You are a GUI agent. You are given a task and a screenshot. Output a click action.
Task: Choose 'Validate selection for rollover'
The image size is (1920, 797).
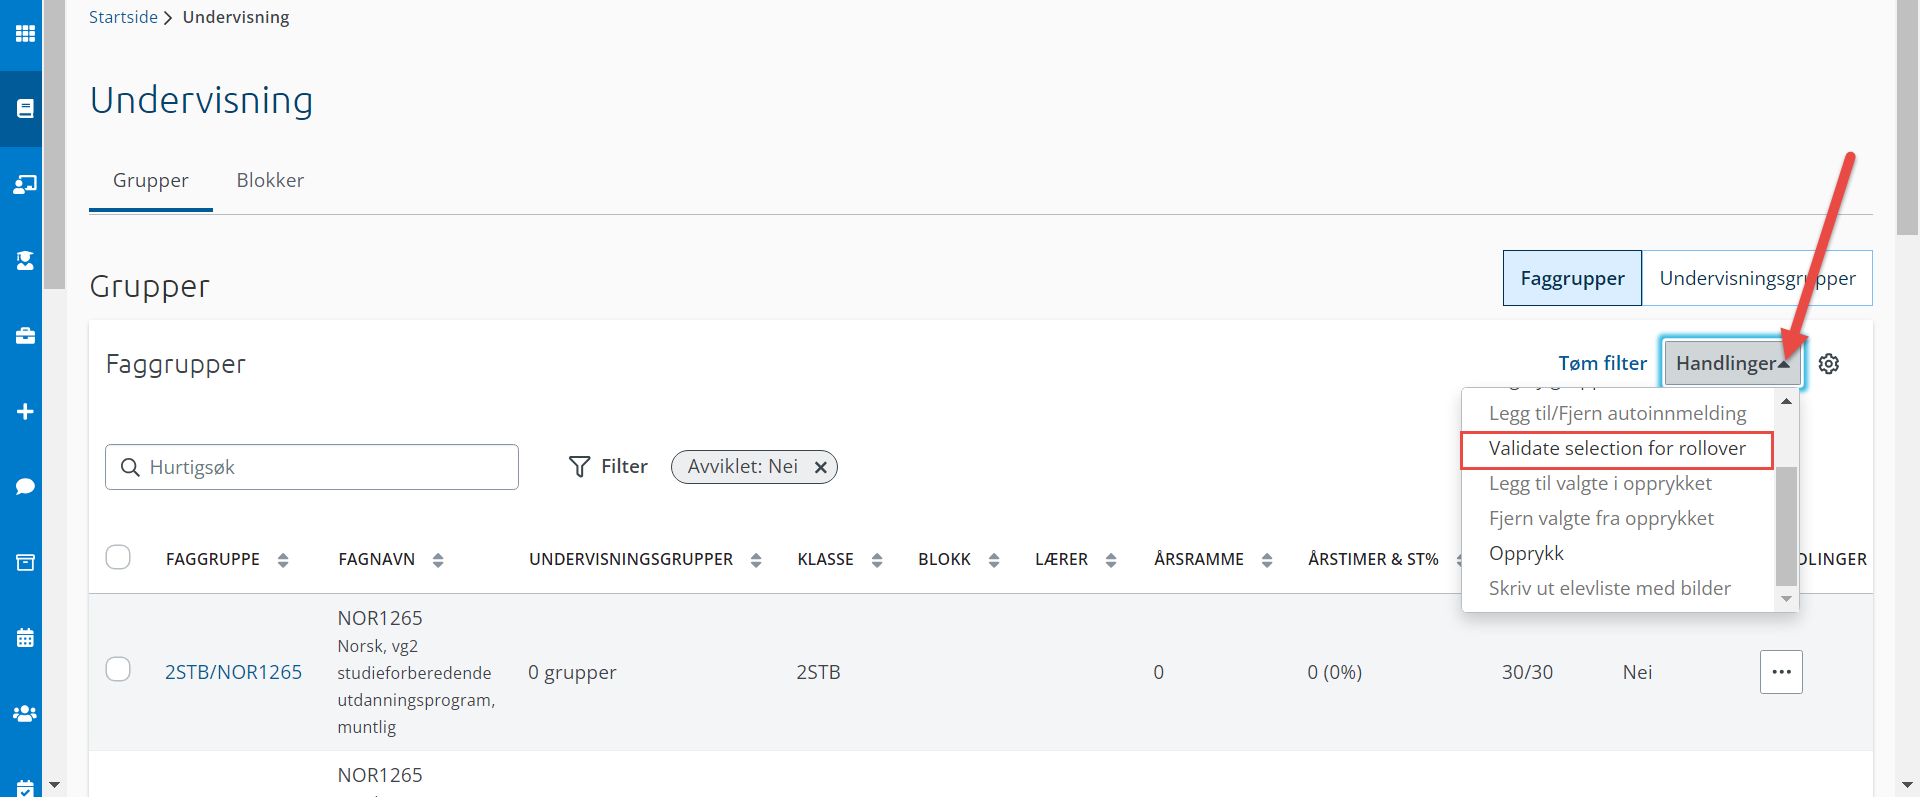coord(1617,449)
